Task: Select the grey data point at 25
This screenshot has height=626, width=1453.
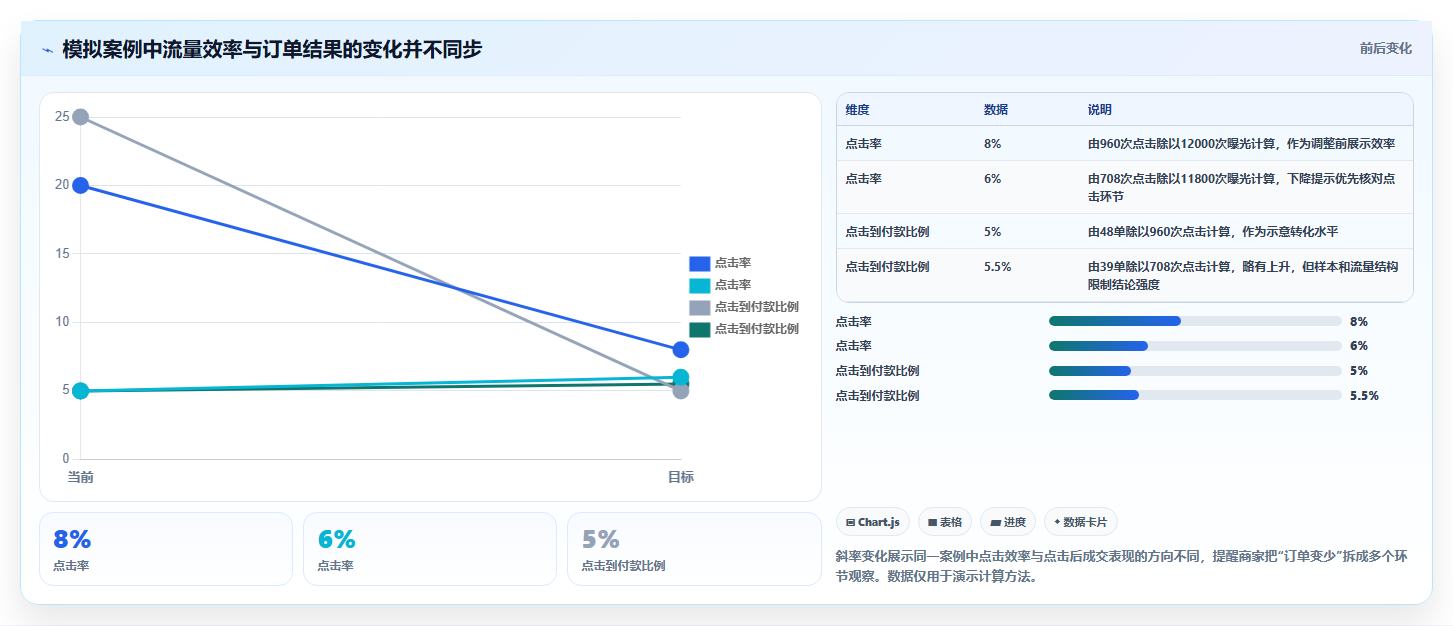Action: 81,117
